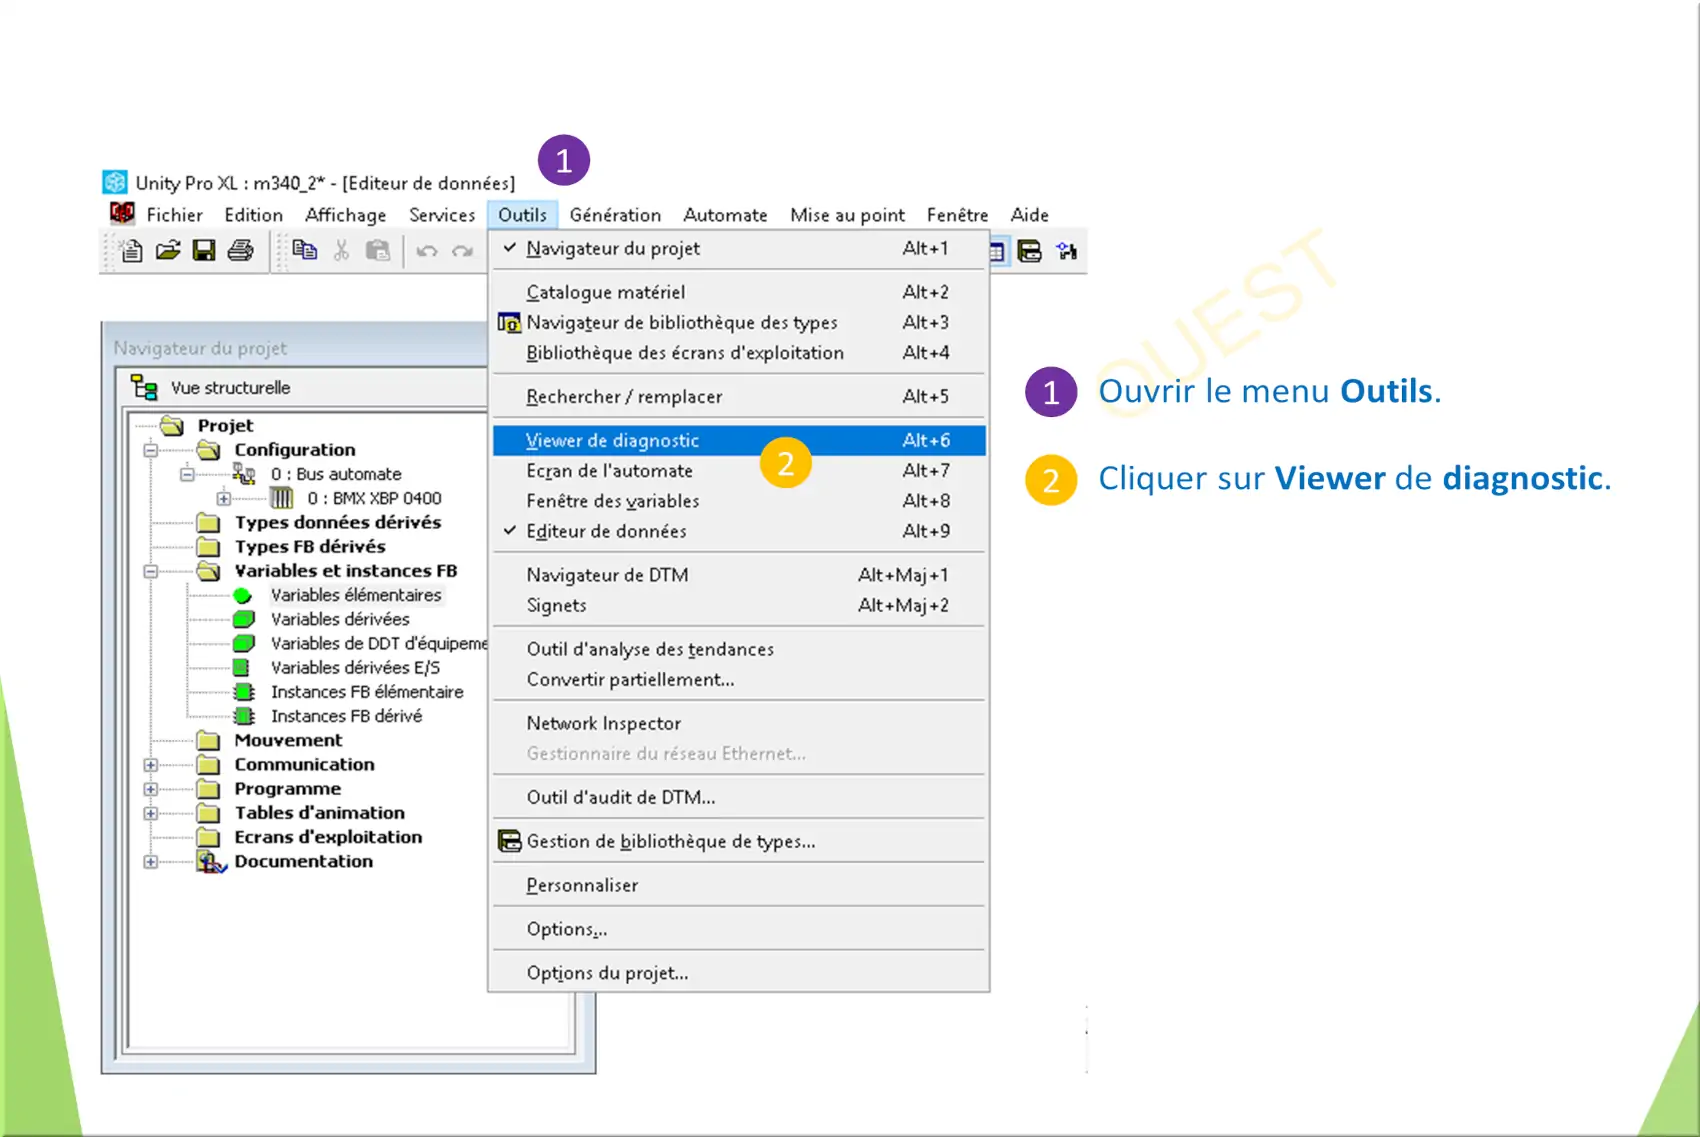Open the Affichage menu
The image size is (1700, 1137).
(345, 215)
